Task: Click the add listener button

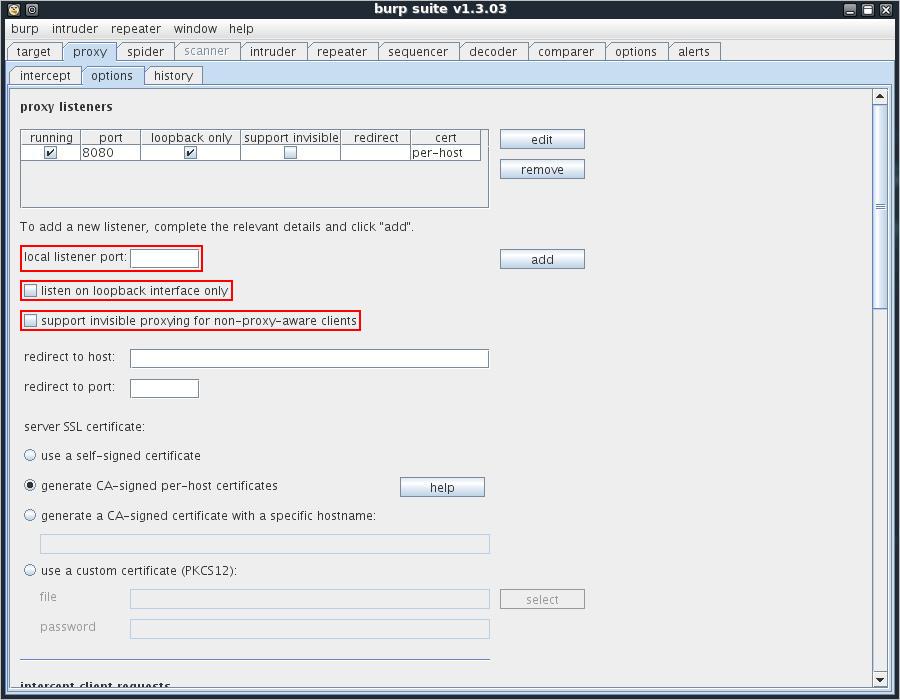Action: [542, 259]
